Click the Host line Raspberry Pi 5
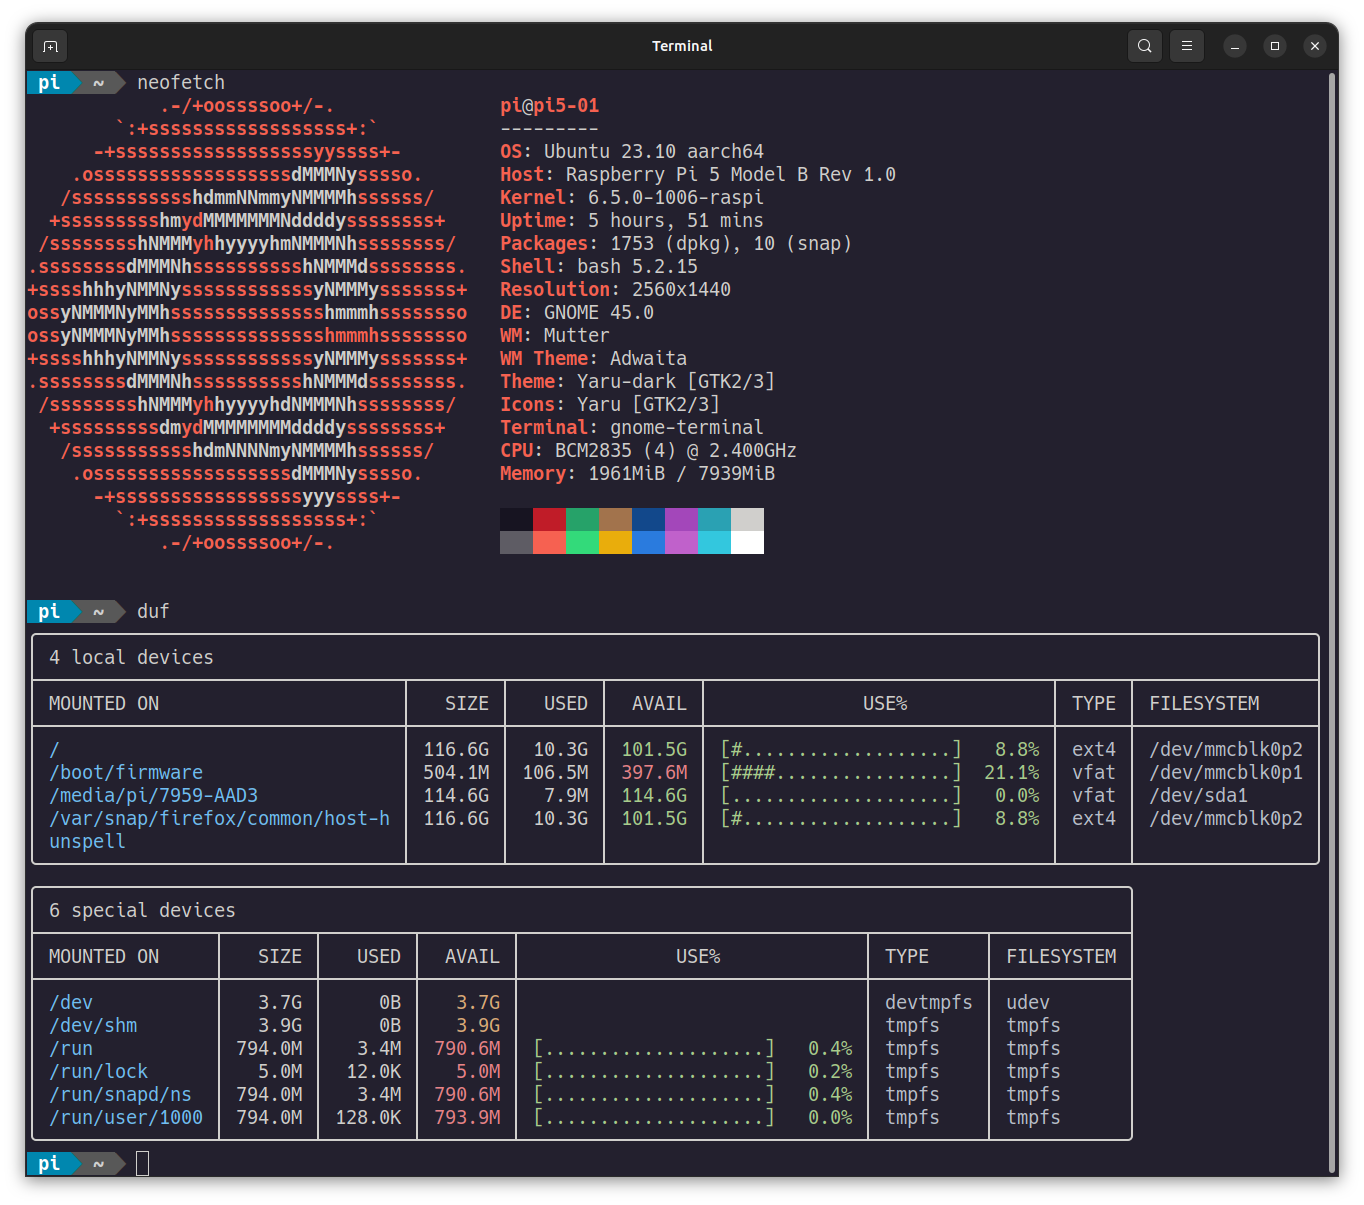This screenshot has height=1205, width=1364. [698, 174]
